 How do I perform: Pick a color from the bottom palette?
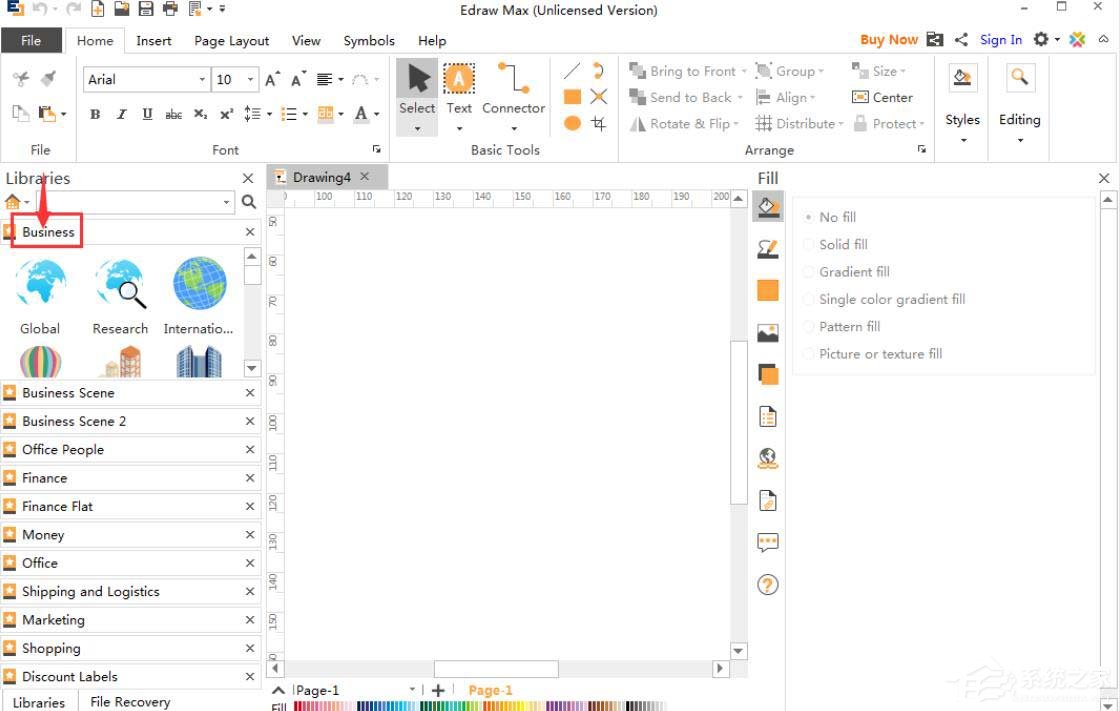(x=500, y=706)
